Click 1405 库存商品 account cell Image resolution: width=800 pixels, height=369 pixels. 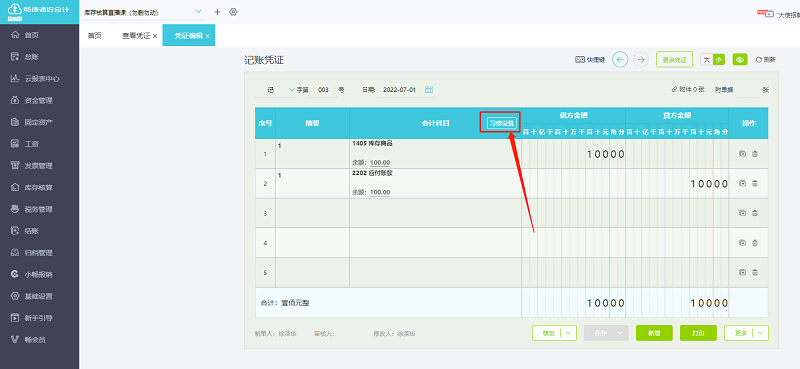(435, 154)
